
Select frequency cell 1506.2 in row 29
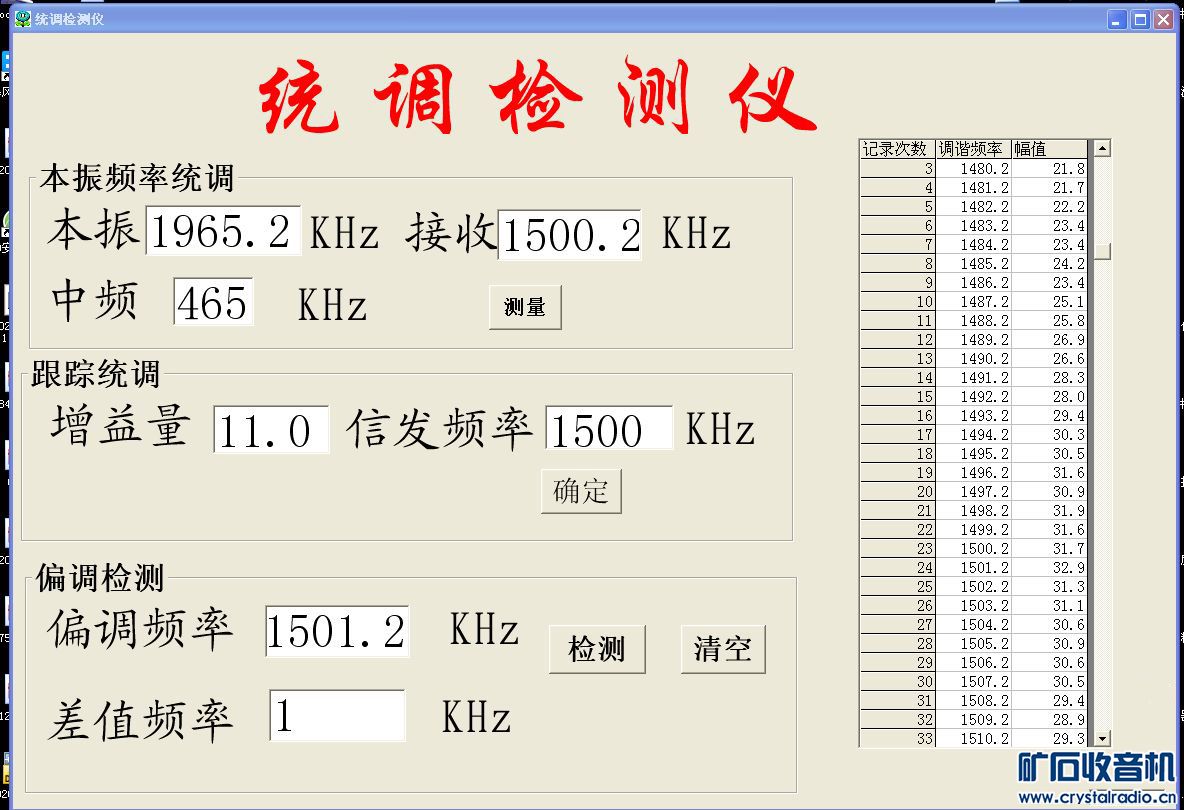(x=973, y=663)
